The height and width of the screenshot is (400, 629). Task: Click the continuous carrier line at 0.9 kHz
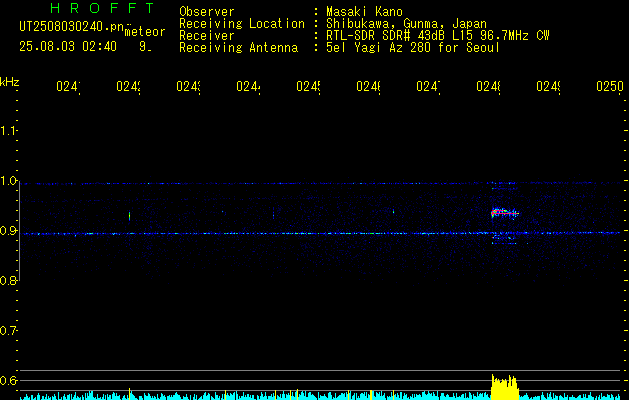(320, 233)
